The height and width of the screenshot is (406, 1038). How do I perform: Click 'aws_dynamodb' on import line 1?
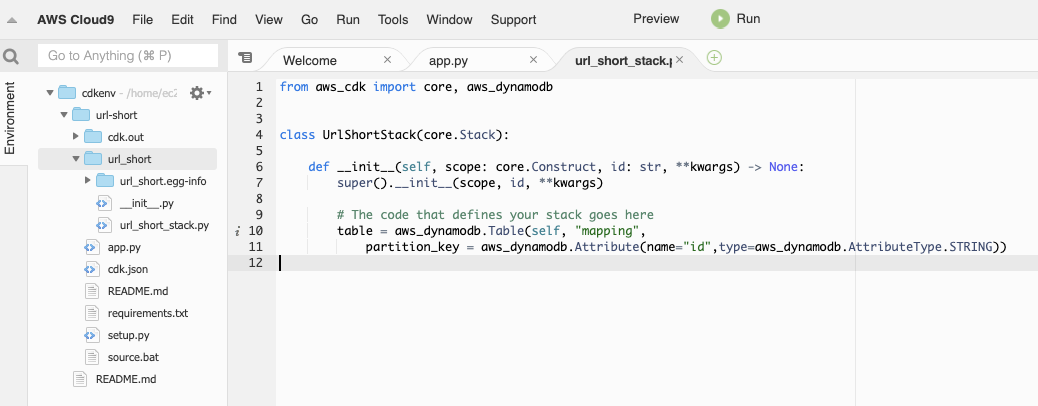click(x=510, y=87)
